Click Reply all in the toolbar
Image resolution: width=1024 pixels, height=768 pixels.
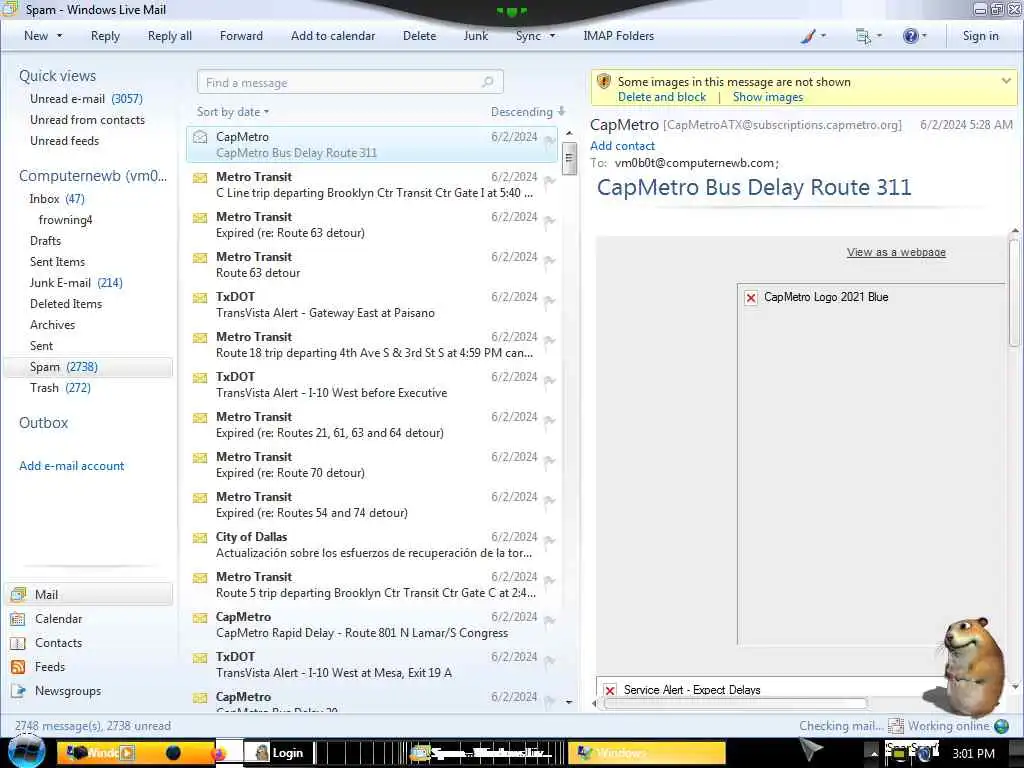pos(170,37)
